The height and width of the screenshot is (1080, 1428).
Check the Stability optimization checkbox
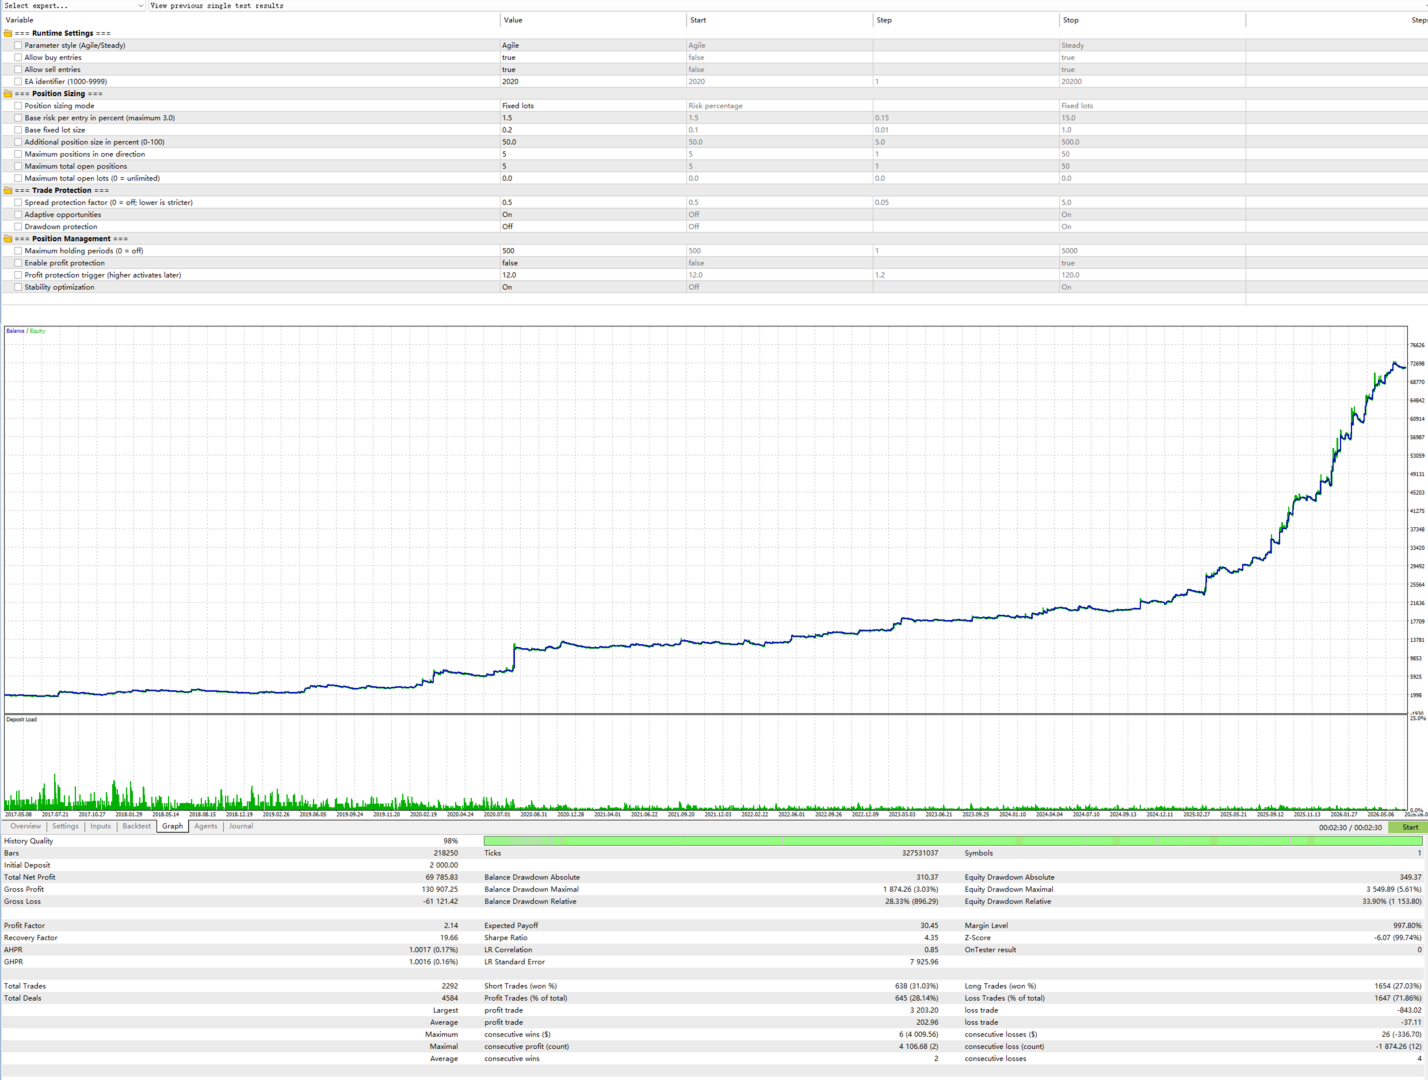18,287
